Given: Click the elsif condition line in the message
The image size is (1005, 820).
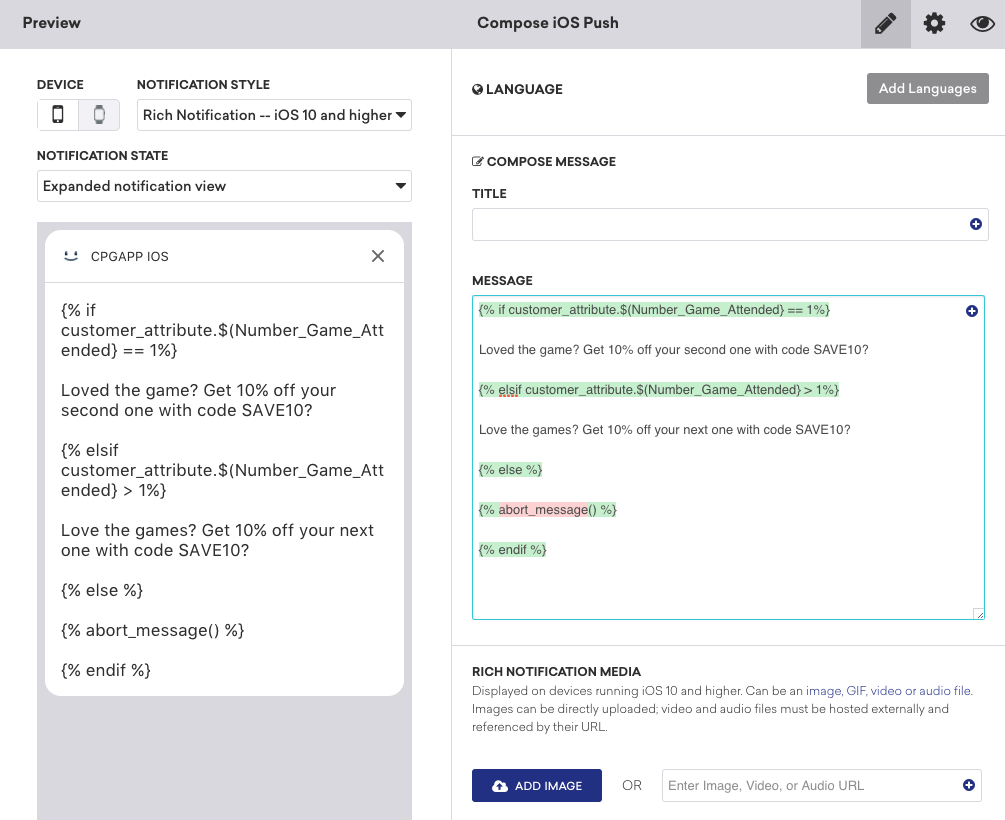Looking at the screenshot, I should 659,390.
